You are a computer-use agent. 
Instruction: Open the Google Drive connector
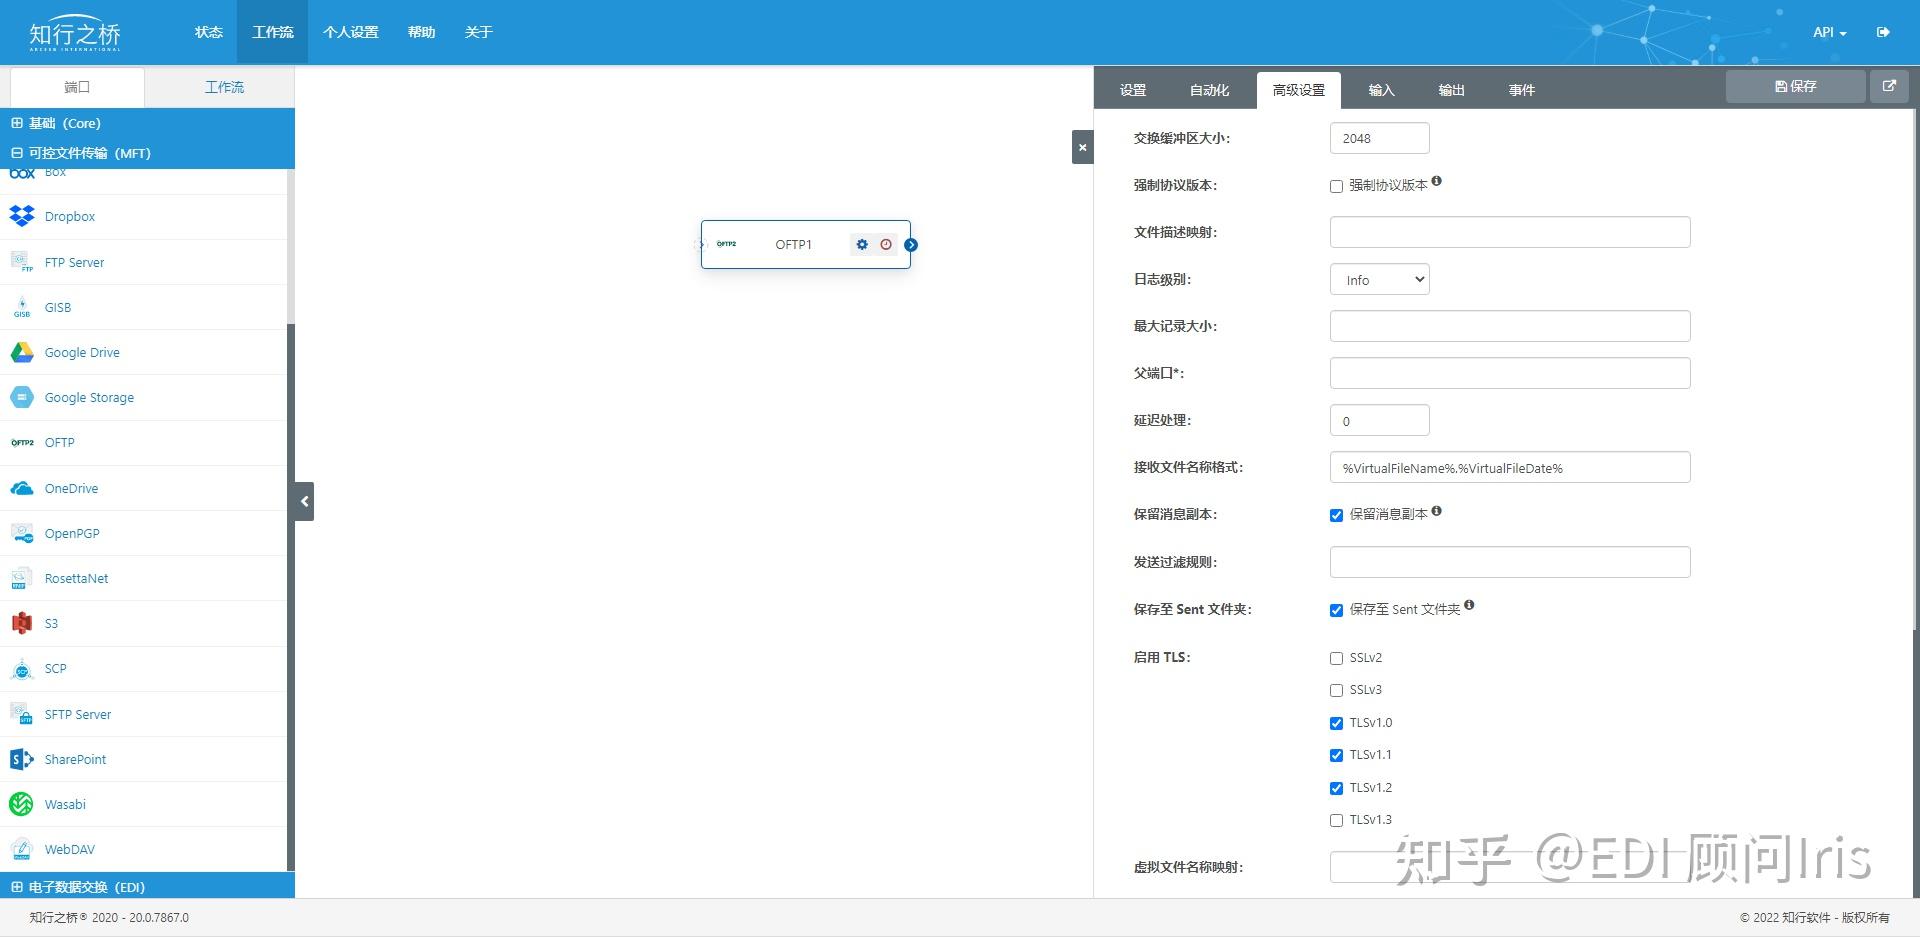pos(82,352)
